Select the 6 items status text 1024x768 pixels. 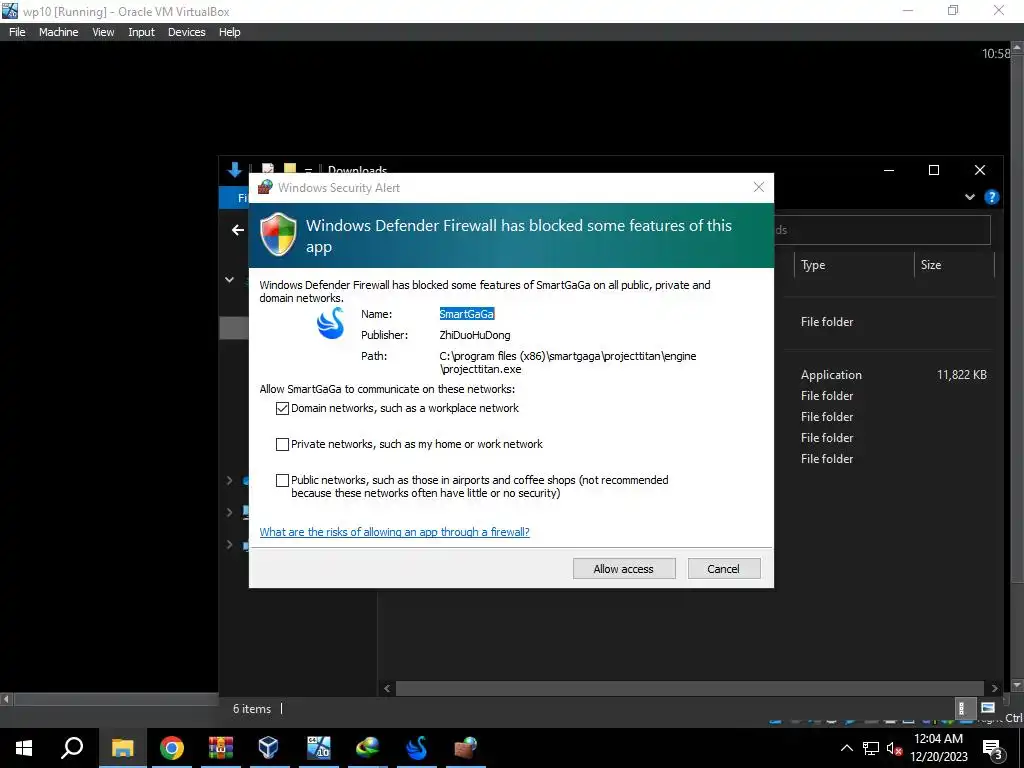pyautogui.click(x=252, y=709)
